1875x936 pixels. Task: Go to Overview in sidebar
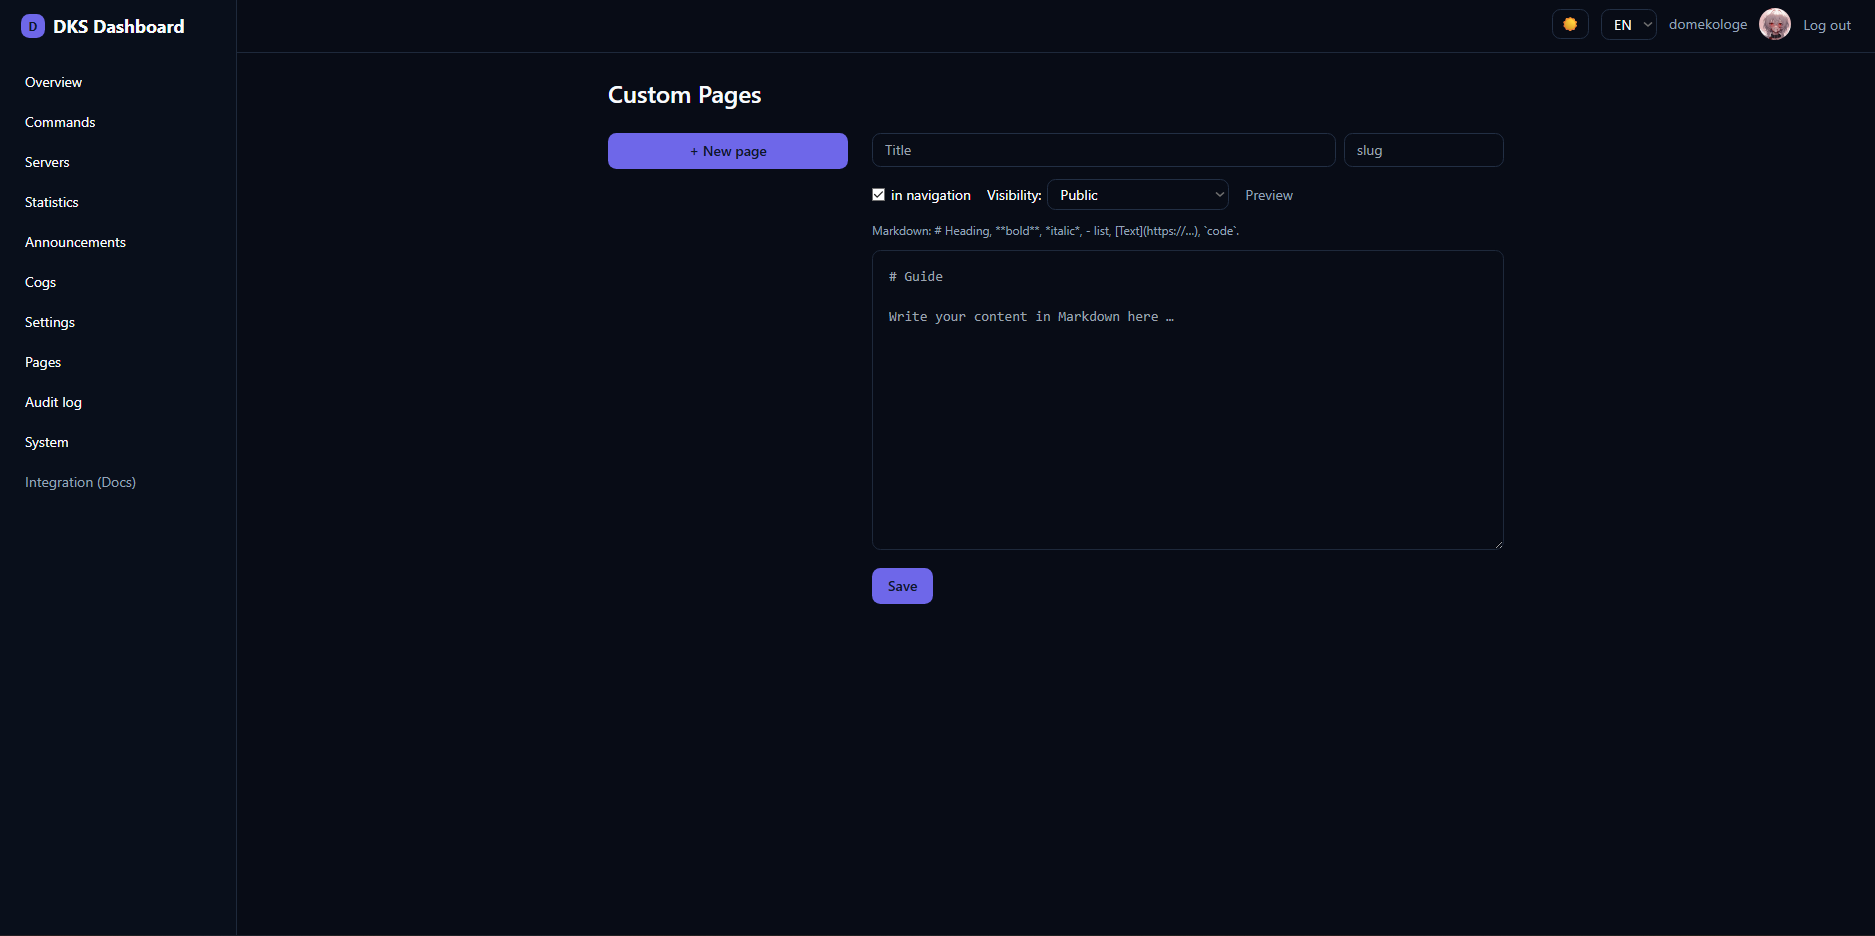click(x=54, y=82)
